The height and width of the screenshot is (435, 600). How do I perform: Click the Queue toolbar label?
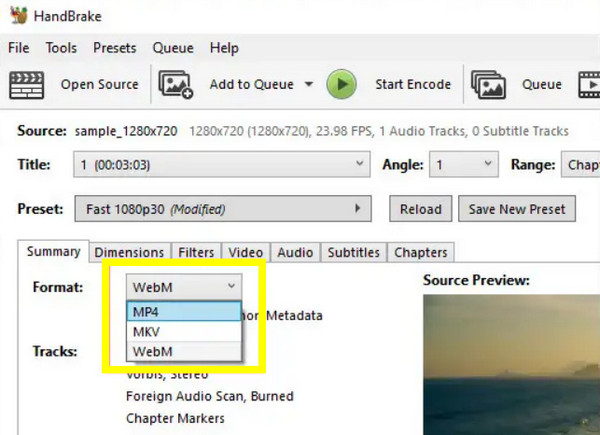click(x=542, y=84)
